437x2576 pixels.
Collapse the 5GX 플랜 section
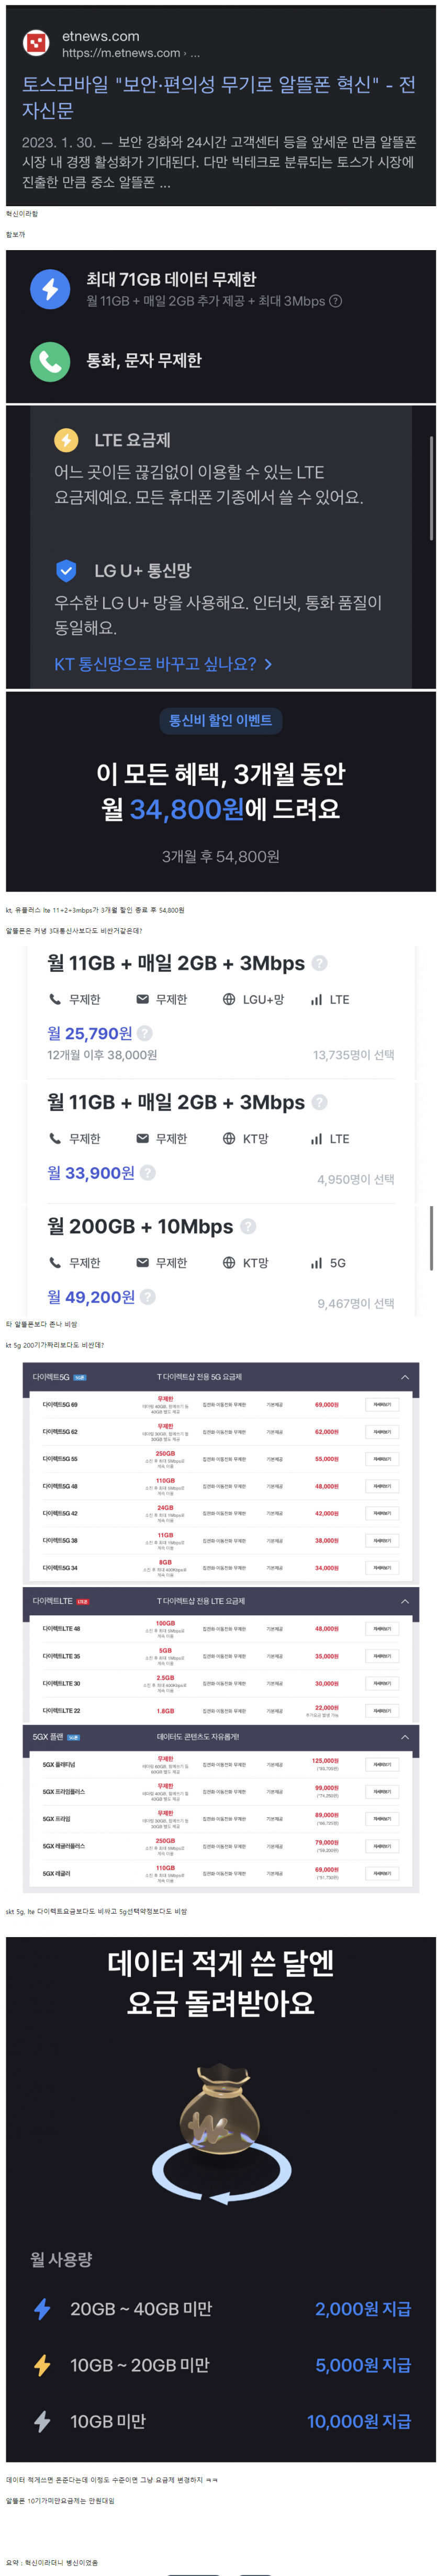click(x=405, y=1737)
